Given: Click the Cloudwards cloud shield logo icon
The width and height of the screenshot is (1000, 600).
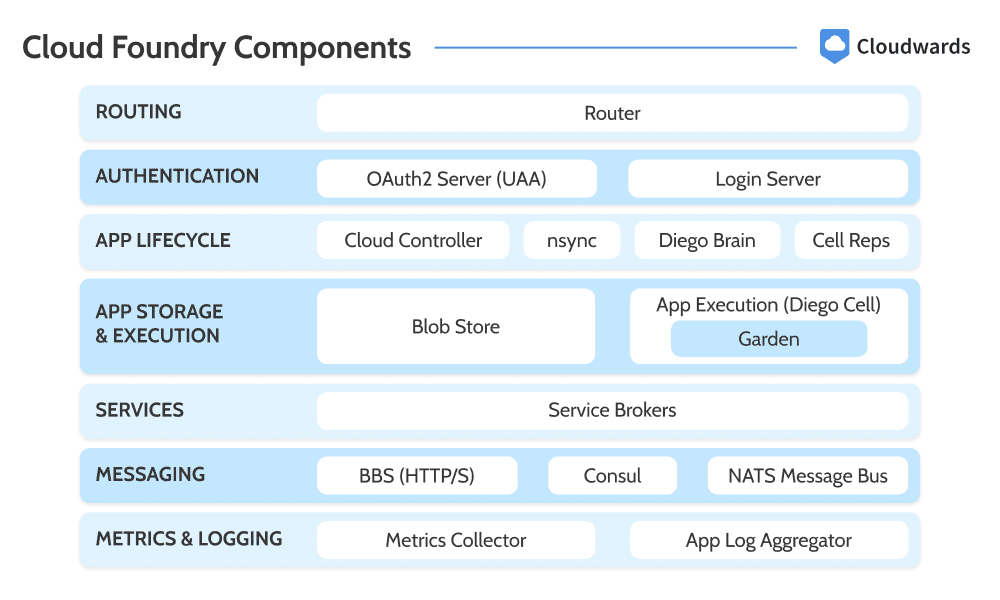Looking at the screenshot, I should (834, 47).
